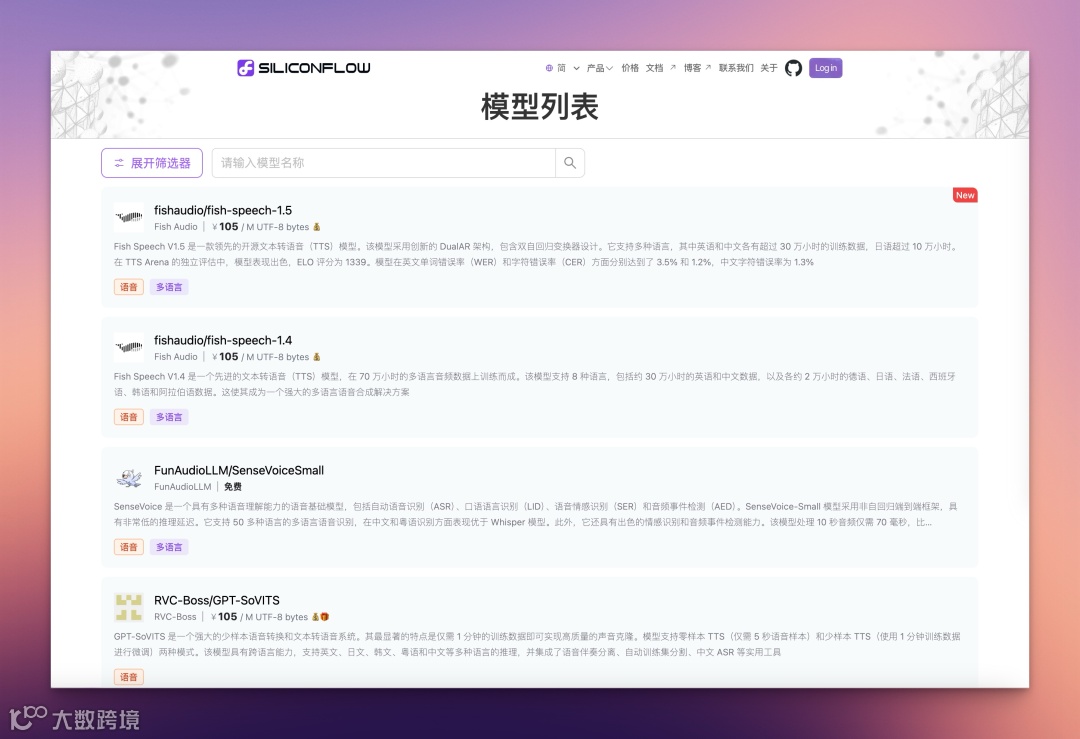Click the 模型列表 page heading
1080x739 pixels.
pos(540,107)
